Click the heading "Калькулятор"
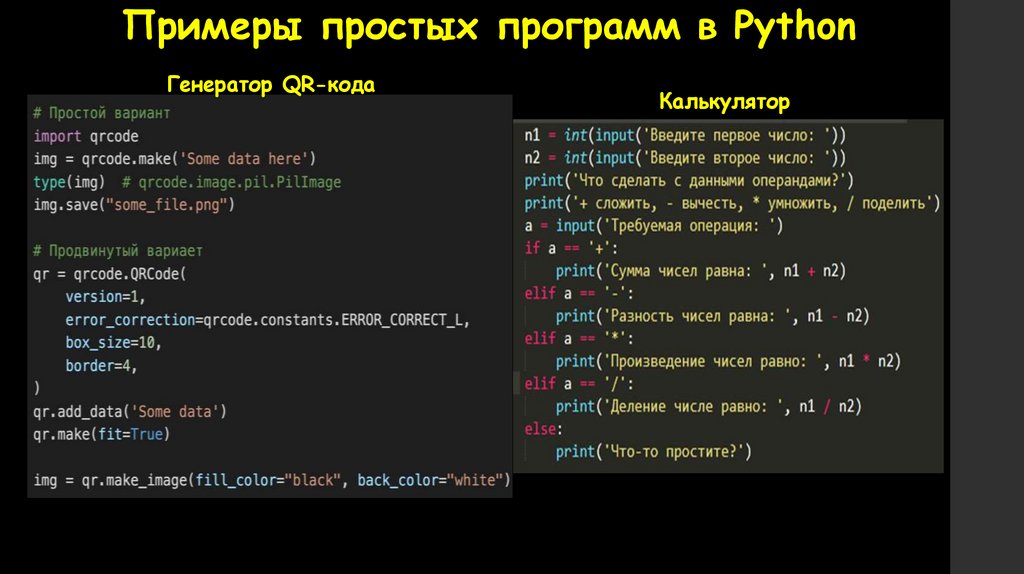 click(724, 102)
